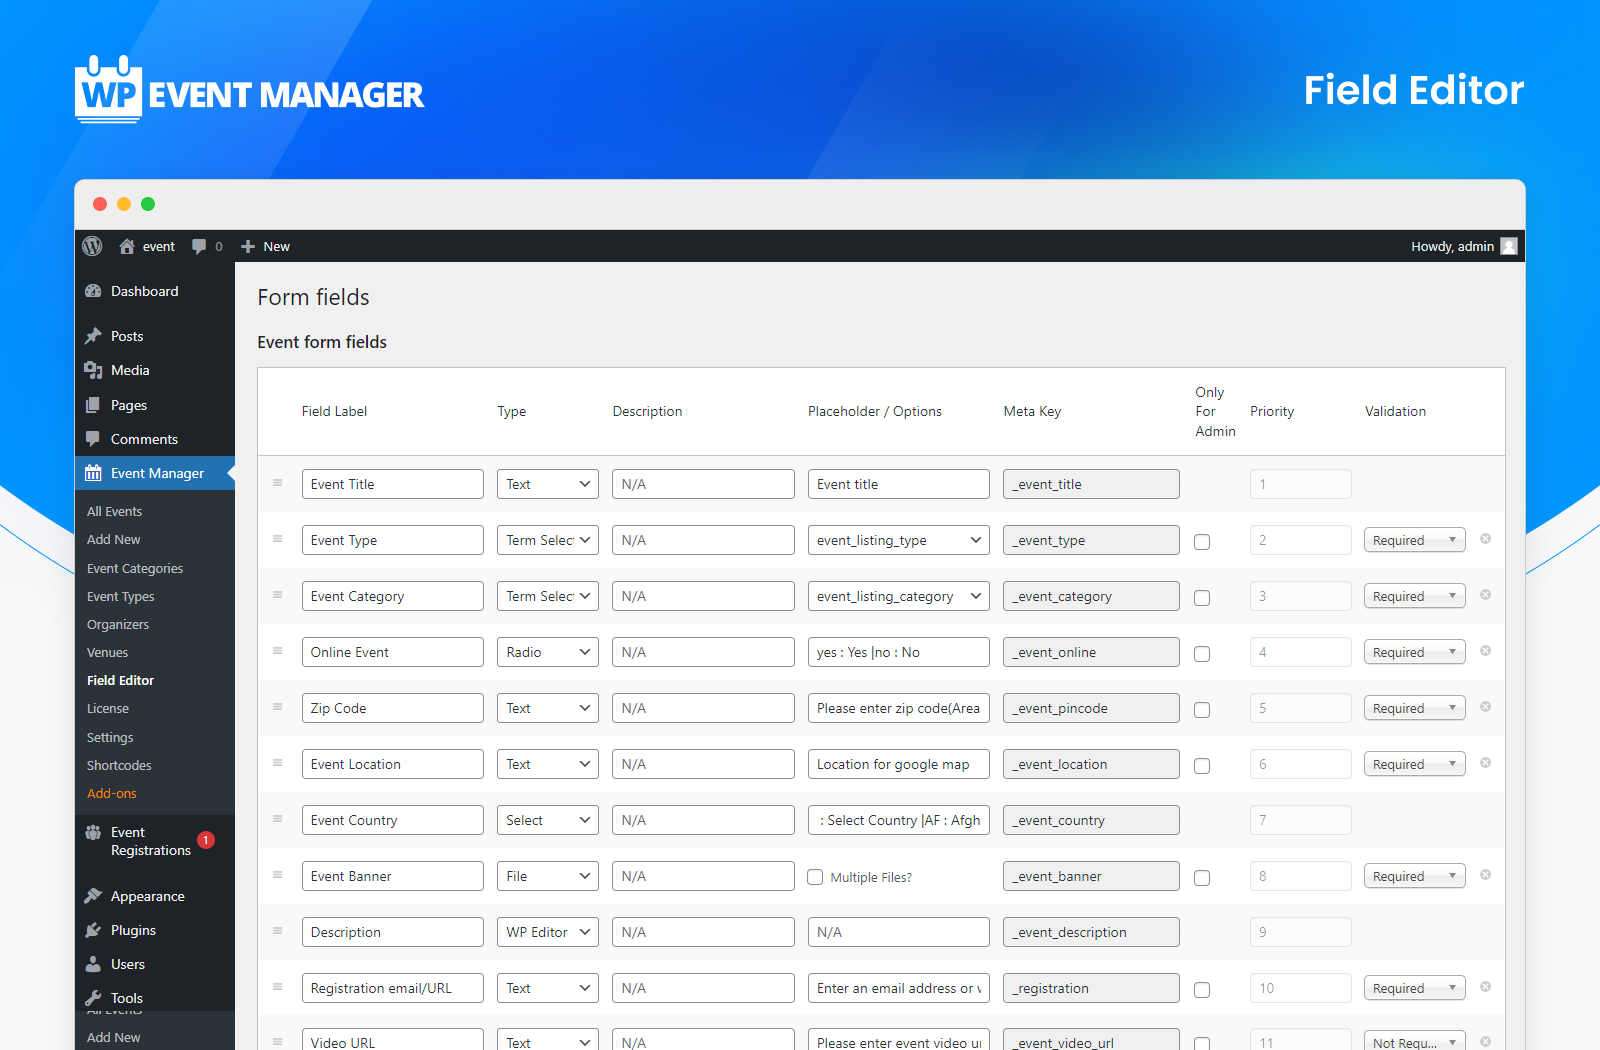Toggle Only For Admin for Online Event
Viewport: 1600px width, 1050px height.
1202,654
